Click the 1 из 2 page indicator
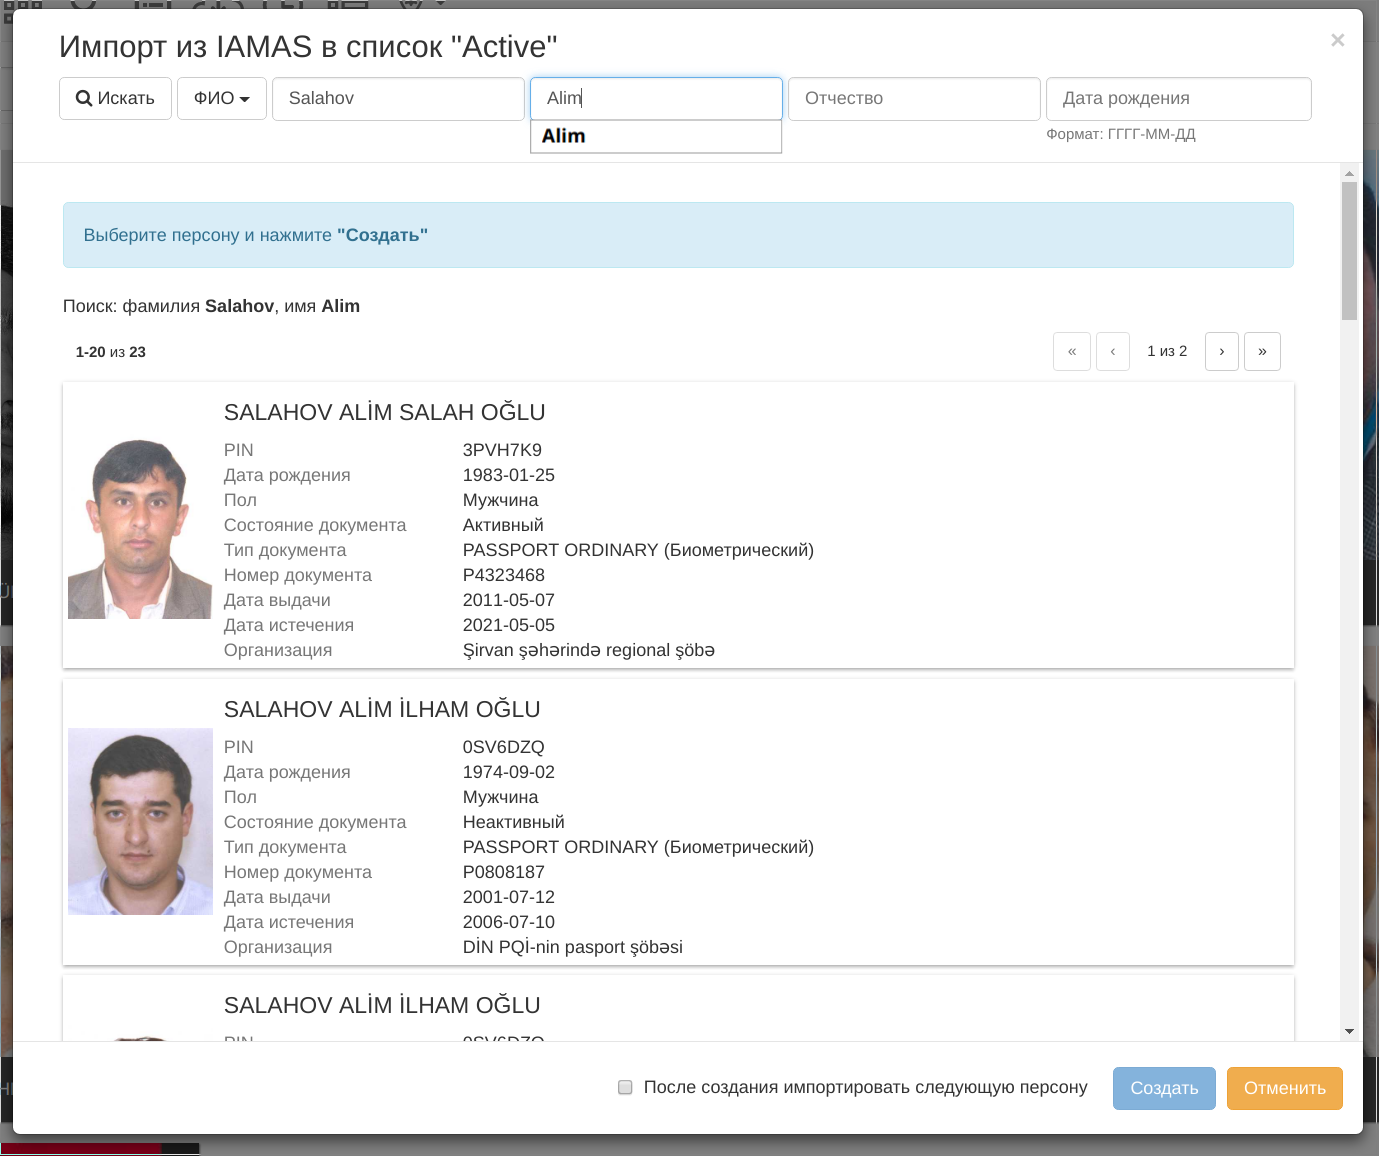The height and width of the screenshot is (1156, 1379). pyautogui.click(x=1167, y=351)
